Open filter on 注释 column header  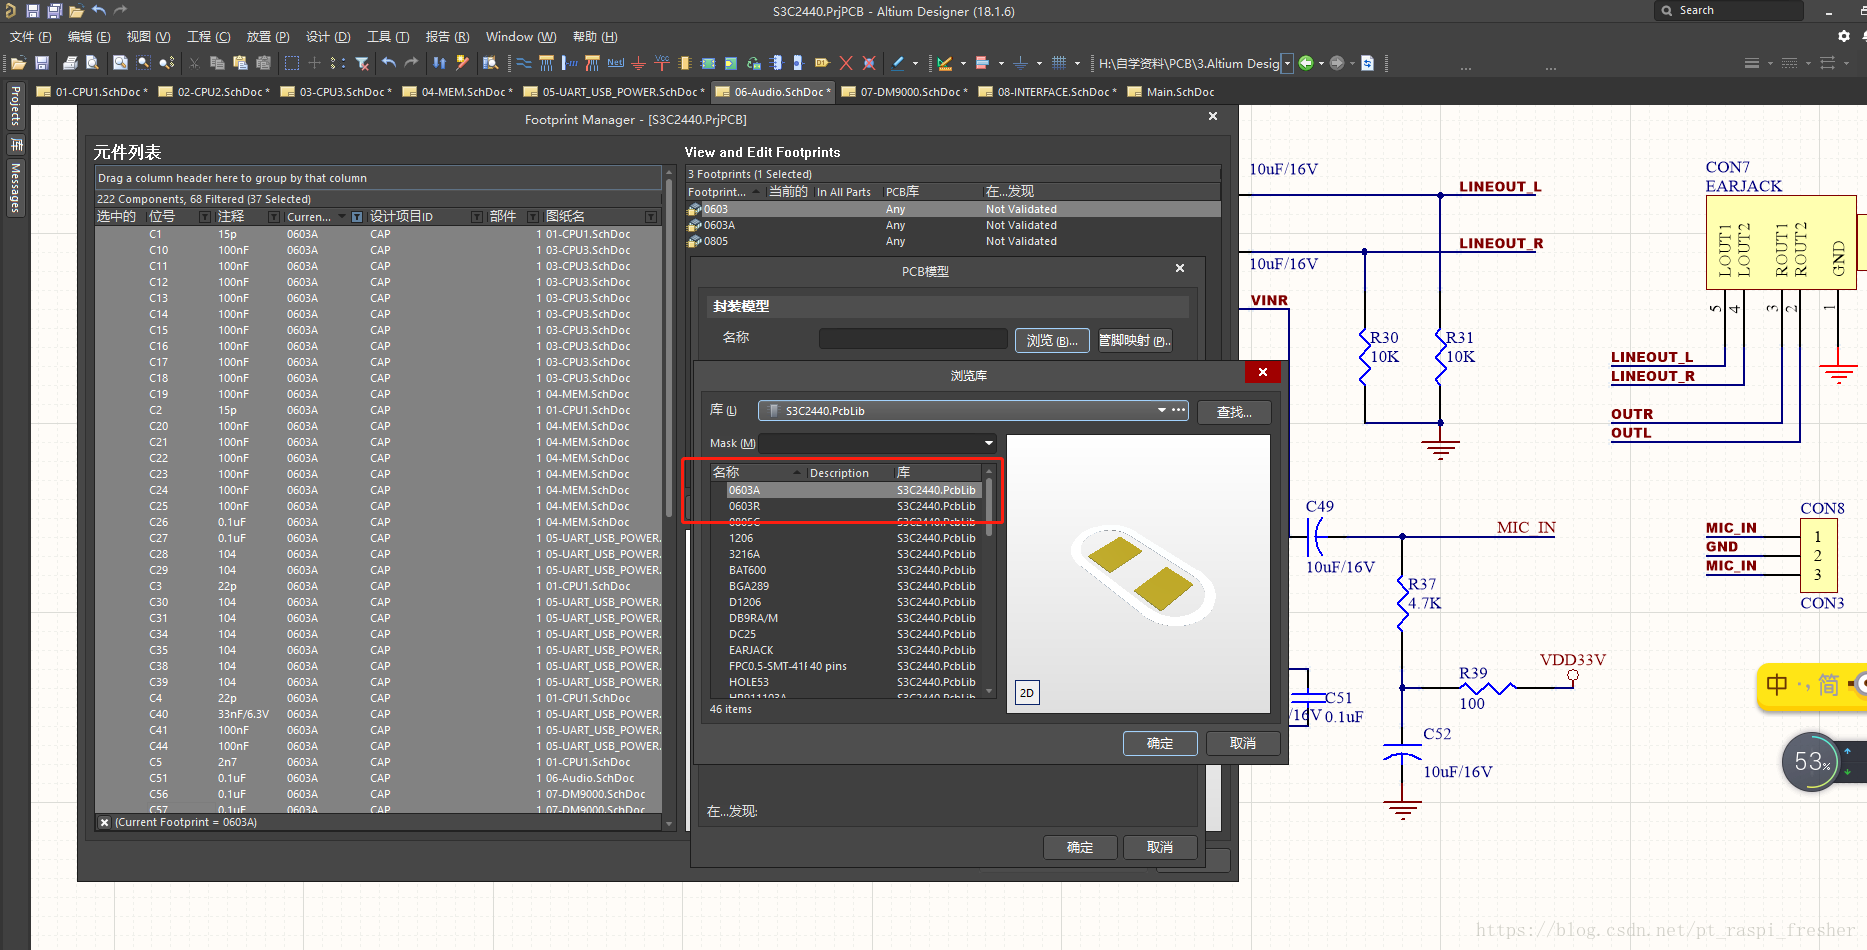274,217
